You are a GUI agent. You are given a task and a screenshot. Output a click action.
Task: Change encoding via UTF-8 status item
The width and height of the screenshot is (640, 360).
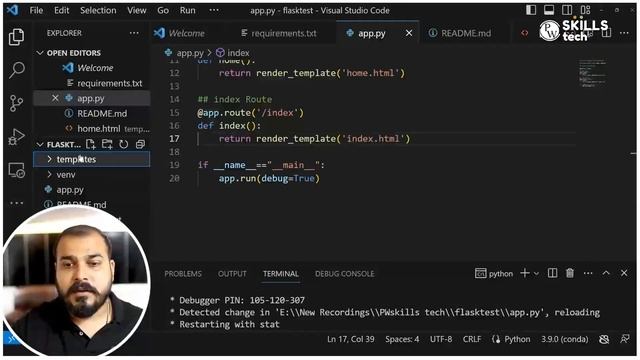(441, 339)
